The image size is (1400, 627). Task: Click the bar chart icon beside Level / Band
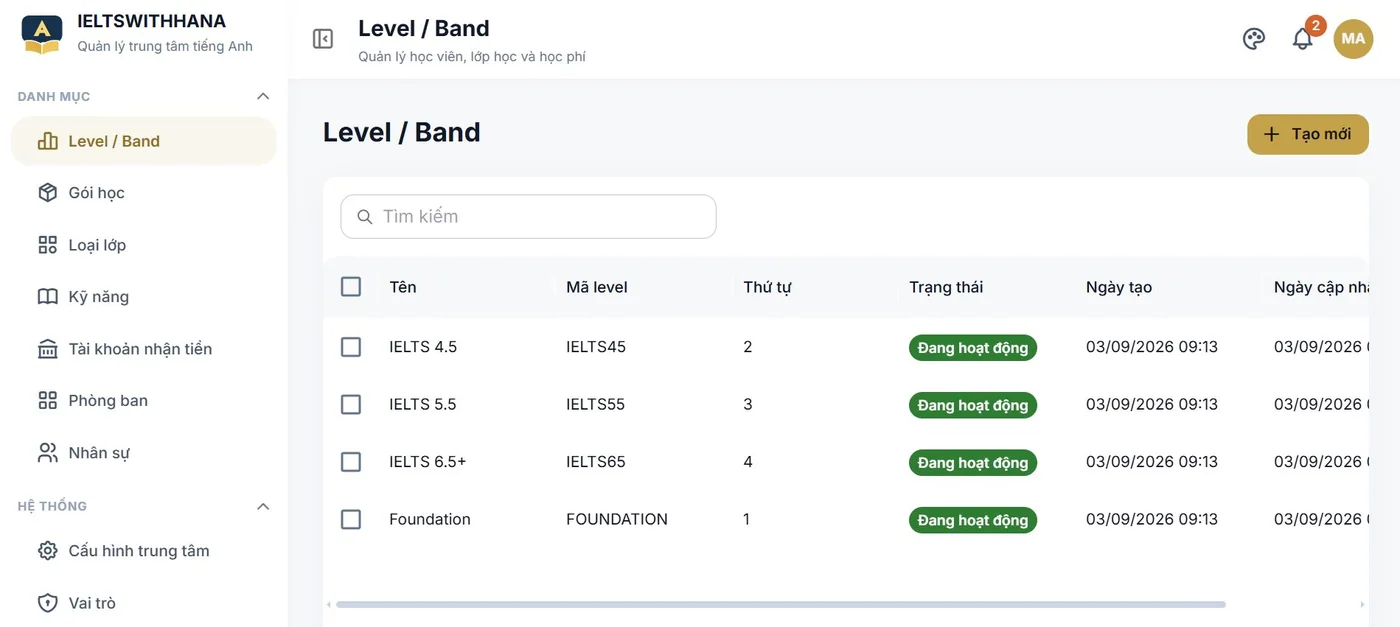pos(47,141)
